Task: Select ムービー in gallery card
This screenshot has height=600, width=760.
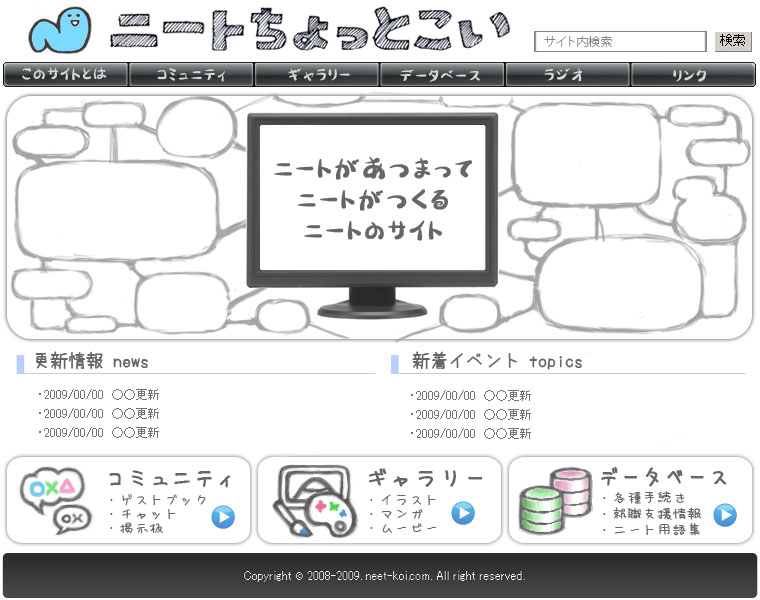Action: tap(409, 528)
